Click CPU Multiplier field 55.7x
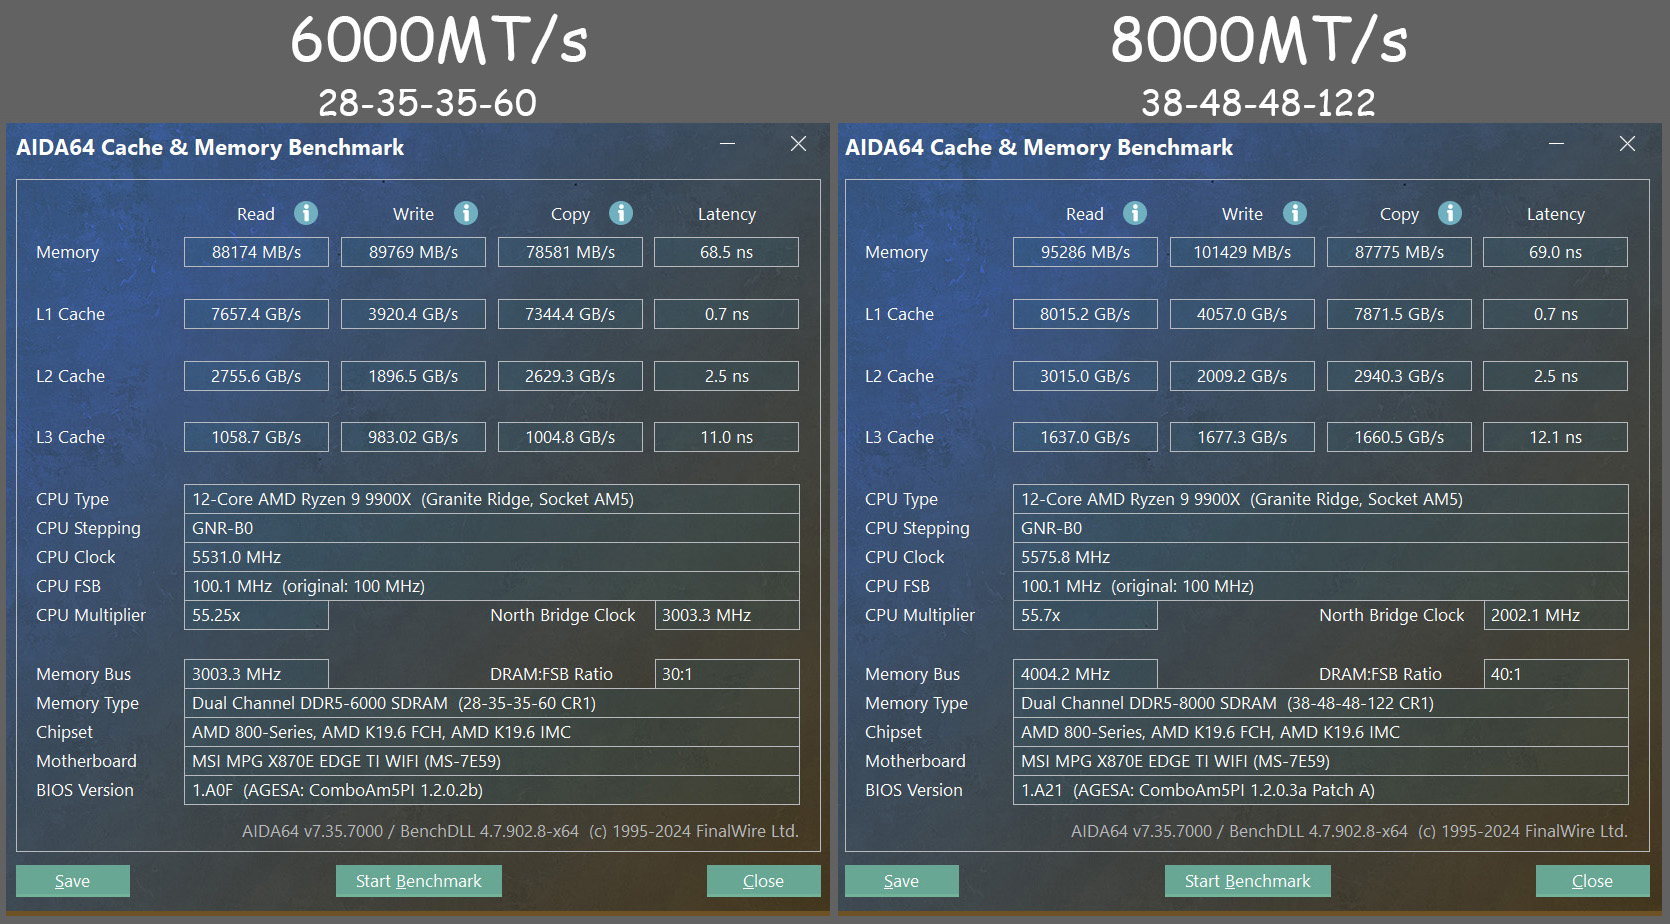The height and width of the screenshot is (924, 1670). click(x=1085, y=615)
